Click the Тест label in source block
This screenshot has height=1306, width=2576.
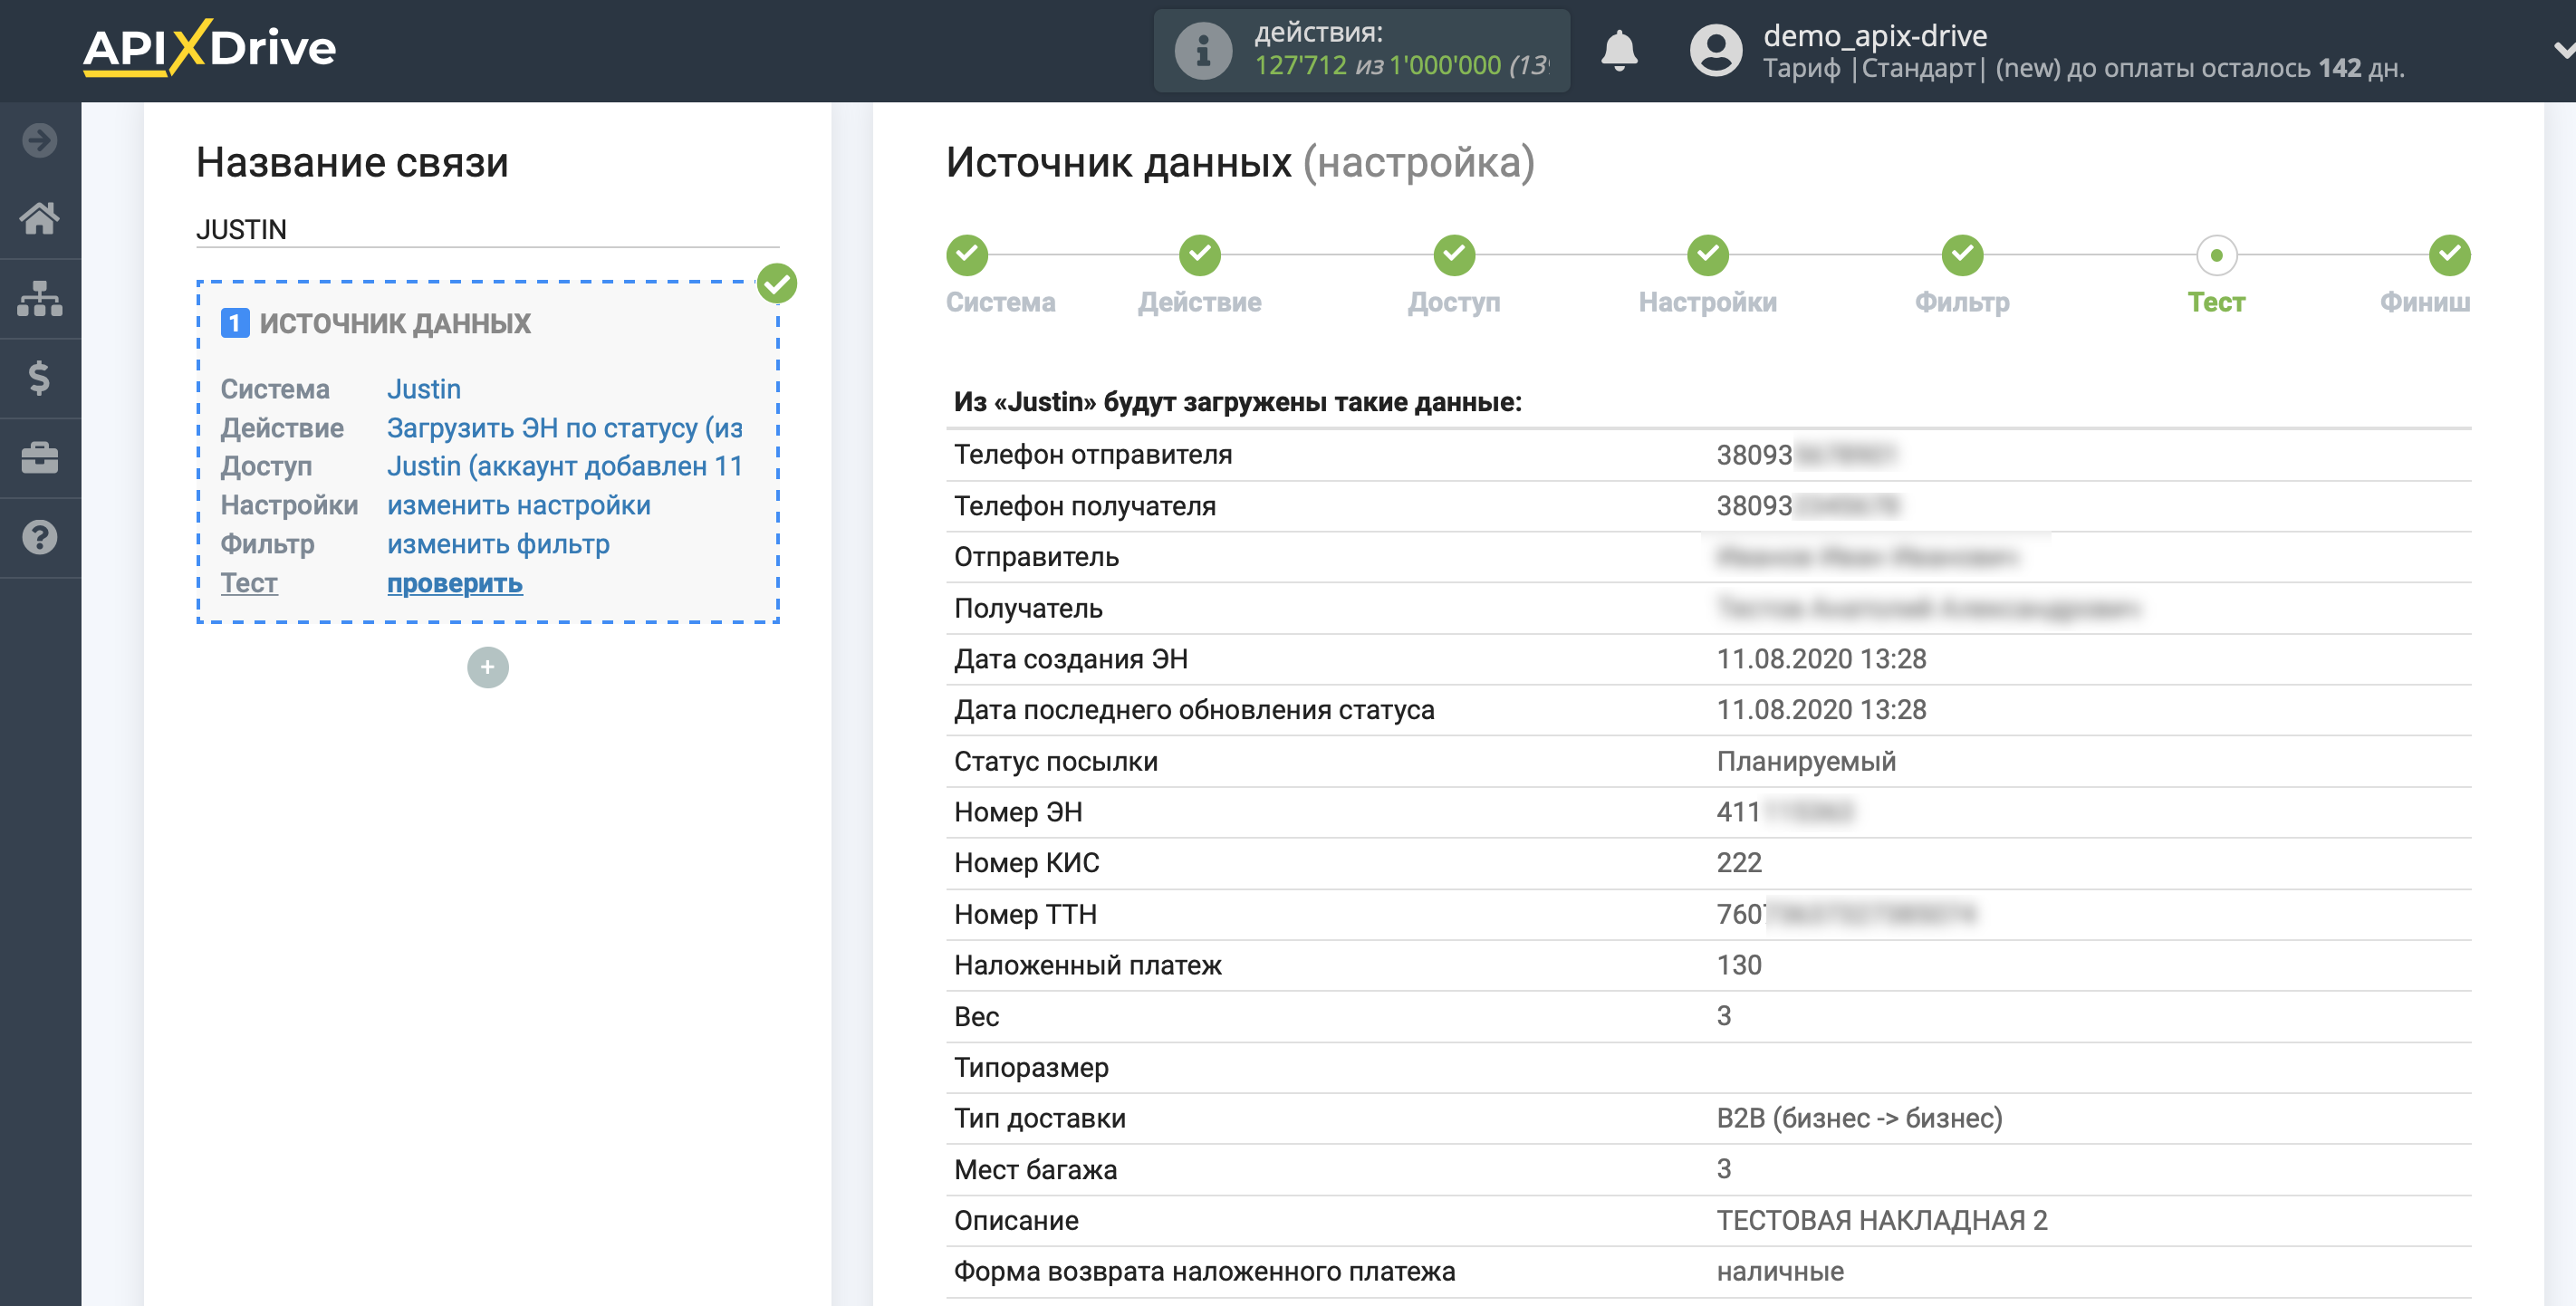pyautogui.click(x=249, y=583)
